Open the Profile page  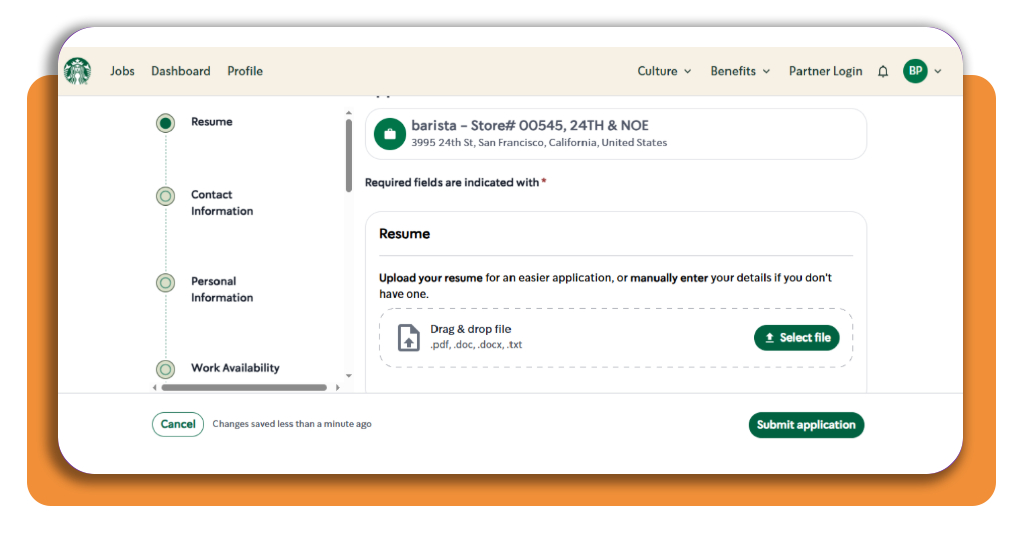pyautogui.click(x=245, y=71)
